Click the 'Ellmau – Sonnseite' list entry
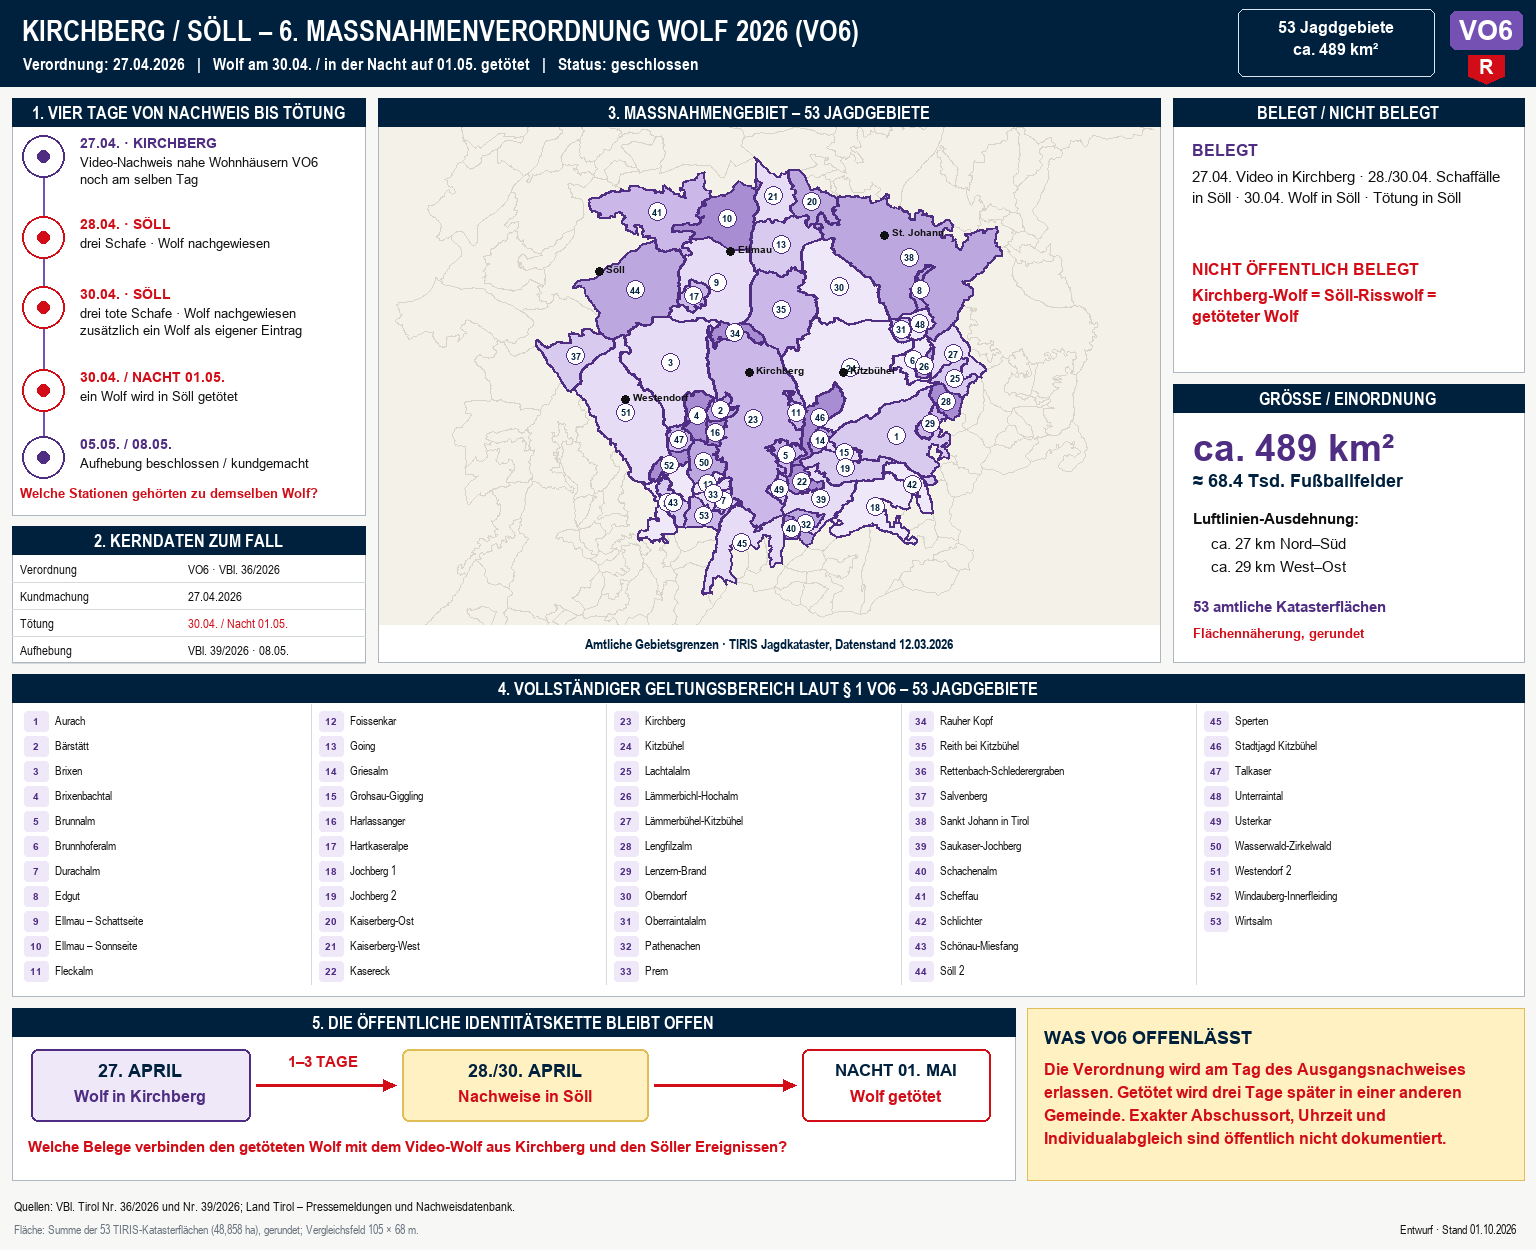 [x=96, y=946]
